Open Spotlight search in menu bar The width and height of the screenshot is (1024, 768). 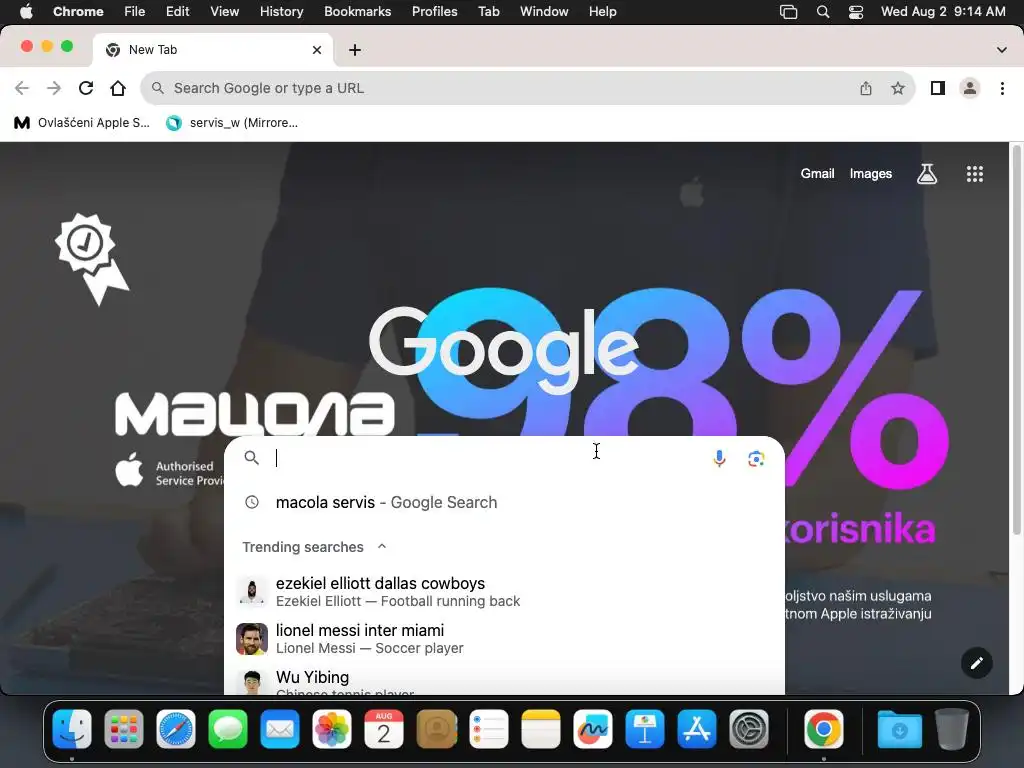pyautogui.click(x=823, y=12)
